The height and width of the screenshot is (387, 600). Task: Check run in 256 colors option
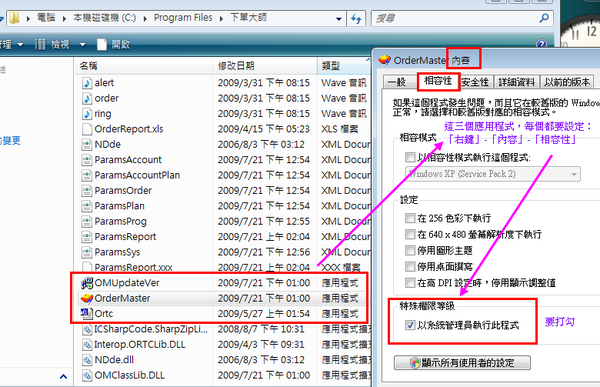410,218
